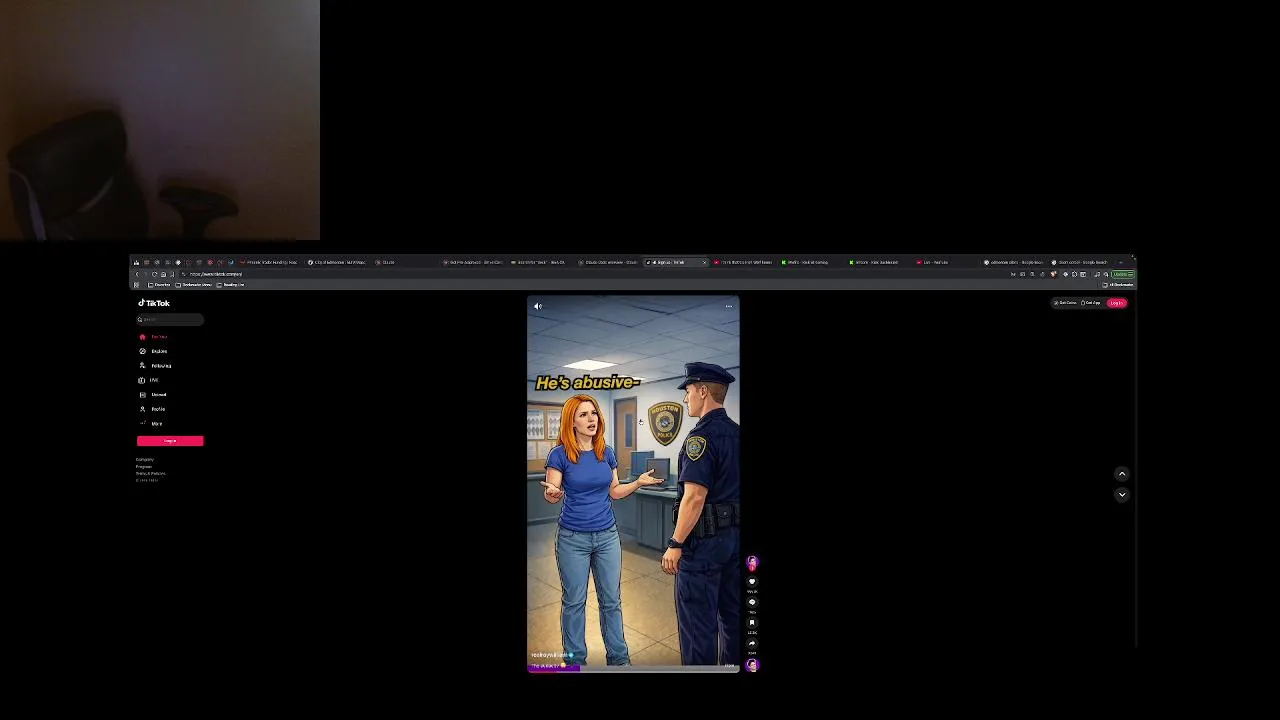Image resolution: width=1280 pixels, height=720 pixels.
Task: Open the tab list dropdown arrow
Action: (1121, 262)
